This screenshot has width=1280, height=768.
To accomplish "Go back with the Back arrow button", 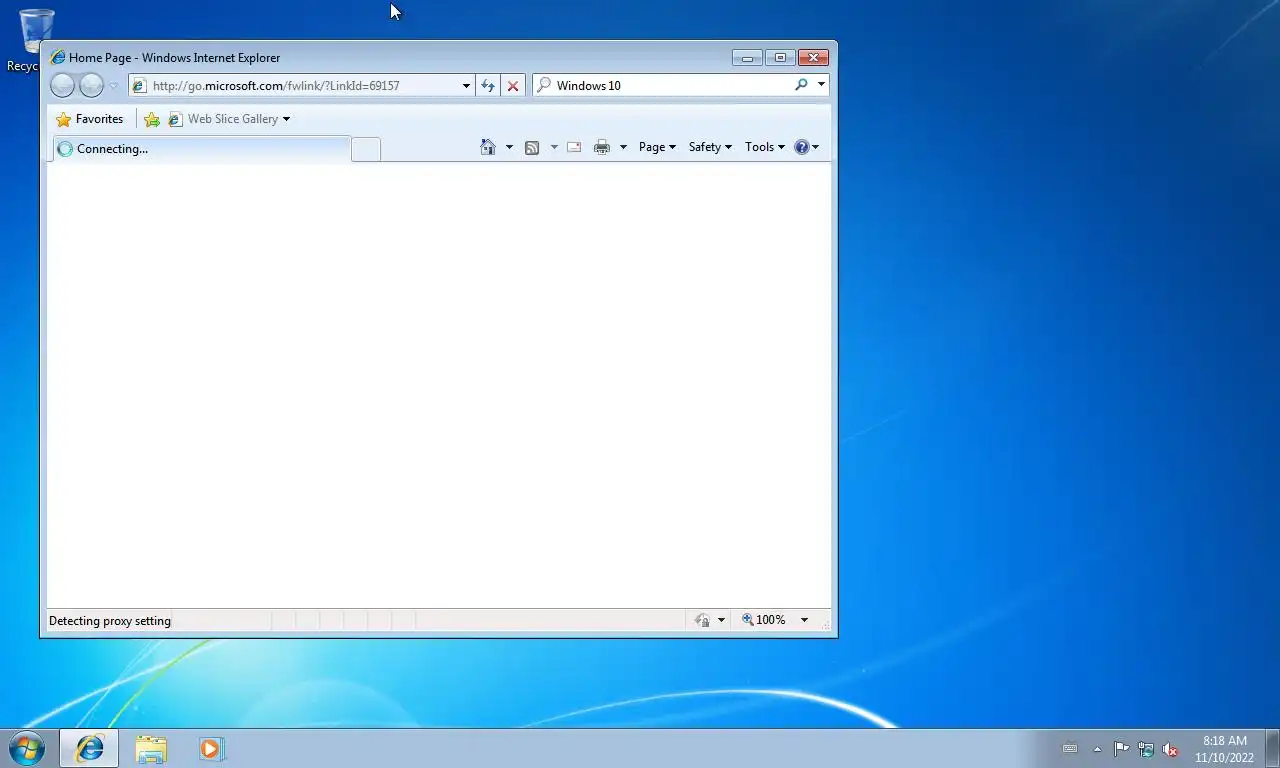I will (x=62, y=86).
